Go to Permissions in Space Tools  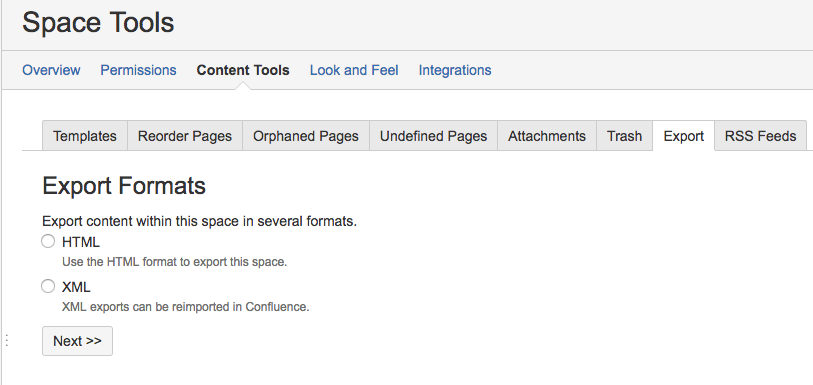point(138,70)
